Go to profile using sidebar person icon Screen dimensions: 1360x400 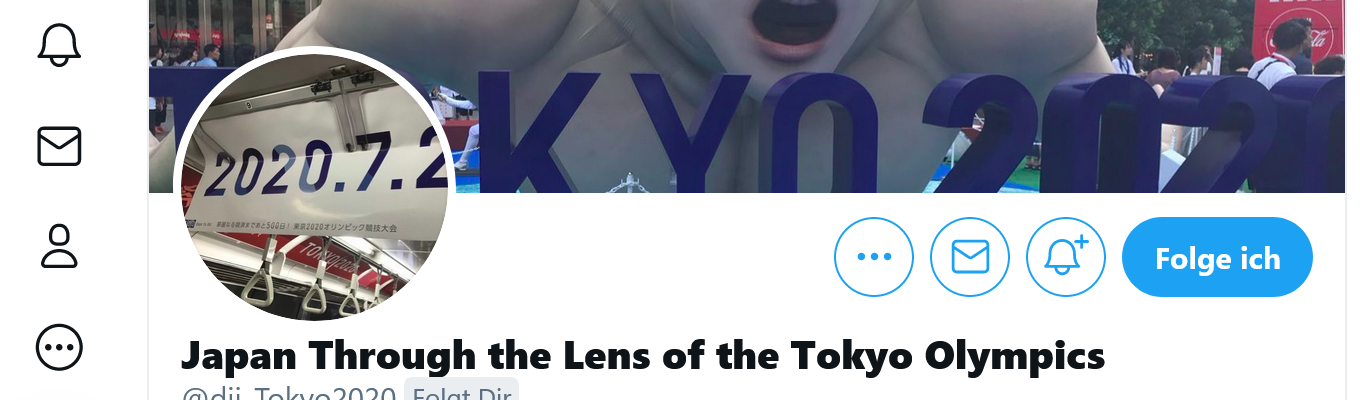click(x=59, y=247)
